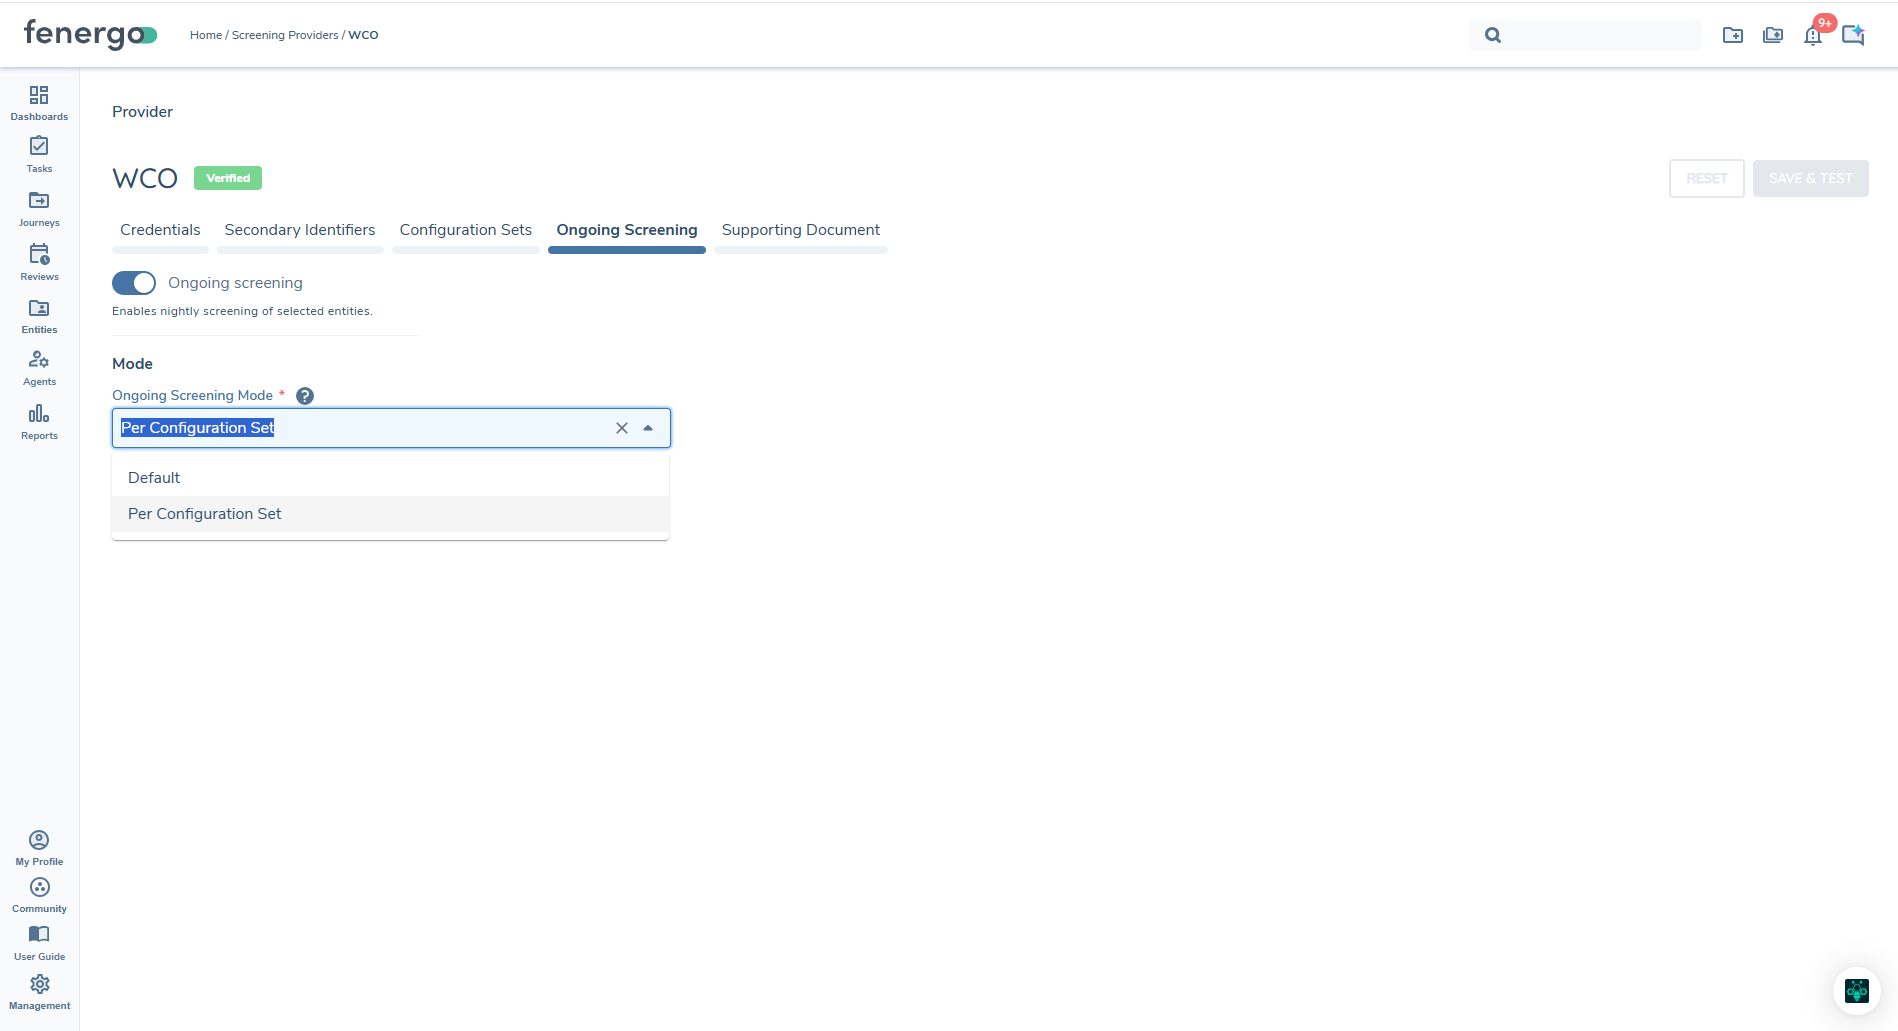Screen dimensions: 1898x1031
Task: Open the AI chat sparkle icon in header
Action: pyautogui.click(x=1853, y=35)
